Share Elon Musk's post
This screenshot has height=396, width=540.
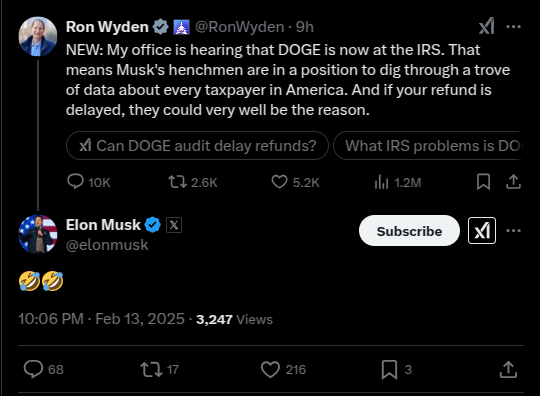point(508,369)
